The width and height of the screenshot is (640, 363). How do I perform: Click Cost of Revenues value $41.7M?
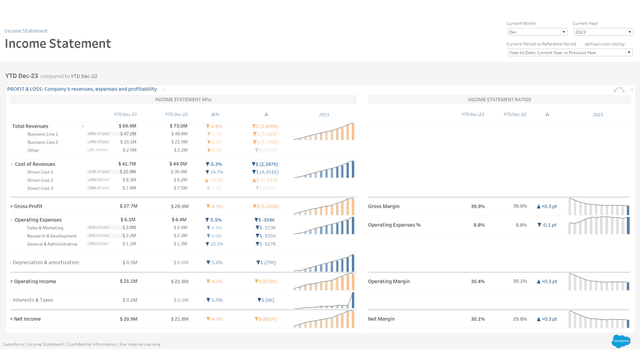pyautogui.click(x=128, y=164)
